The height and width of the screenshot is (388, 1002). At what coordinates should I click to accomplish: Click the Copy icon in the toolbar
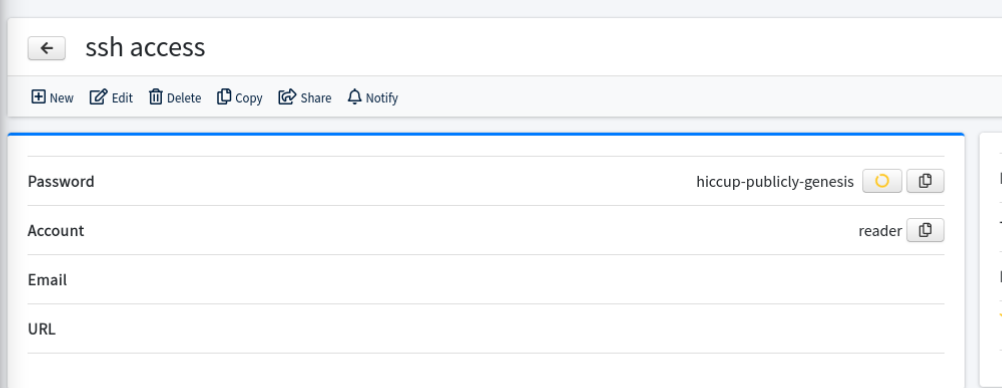pos(224,97)
